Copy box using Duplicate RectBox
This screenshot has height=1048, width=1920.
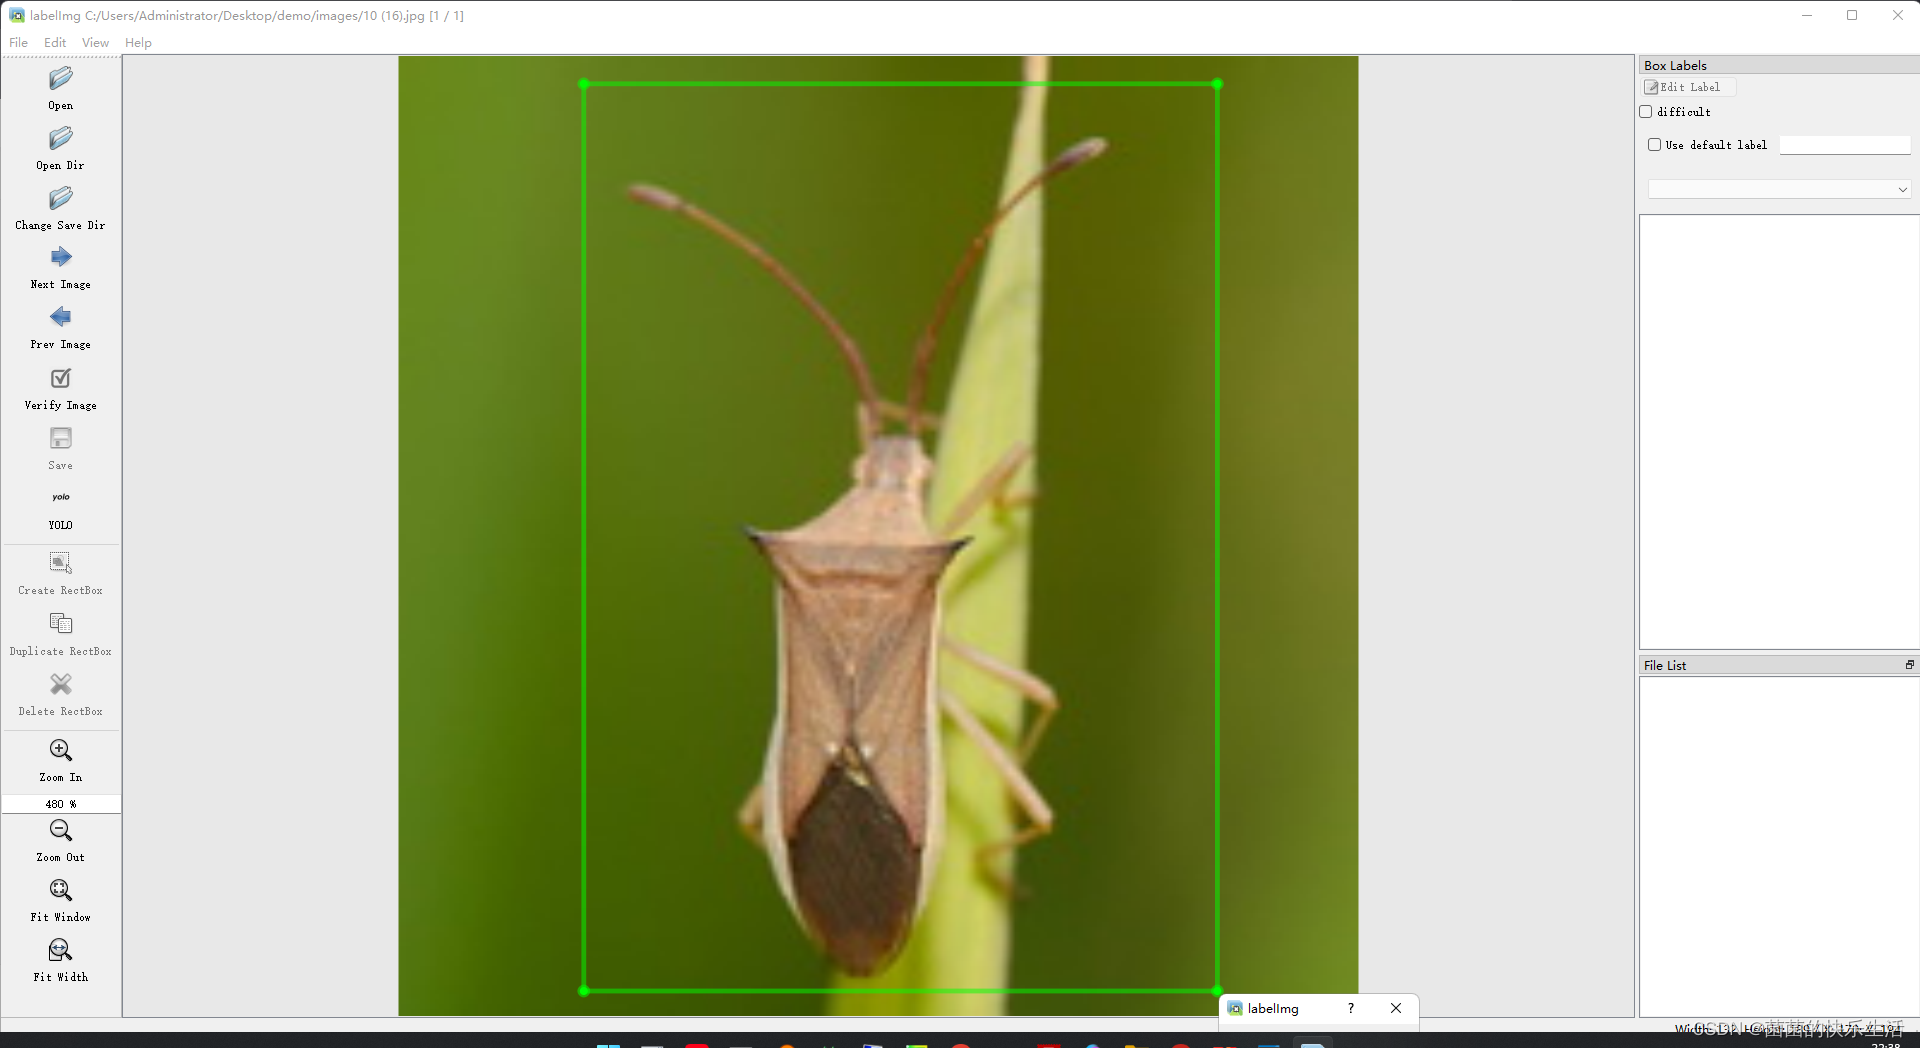(61, 634)
